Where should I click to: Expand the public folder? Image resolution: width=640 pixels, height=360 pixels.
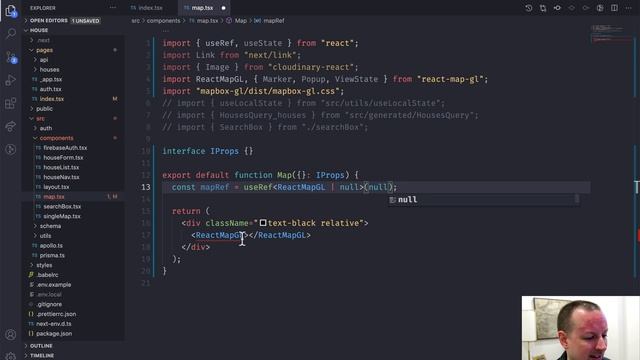click(44, 109)
